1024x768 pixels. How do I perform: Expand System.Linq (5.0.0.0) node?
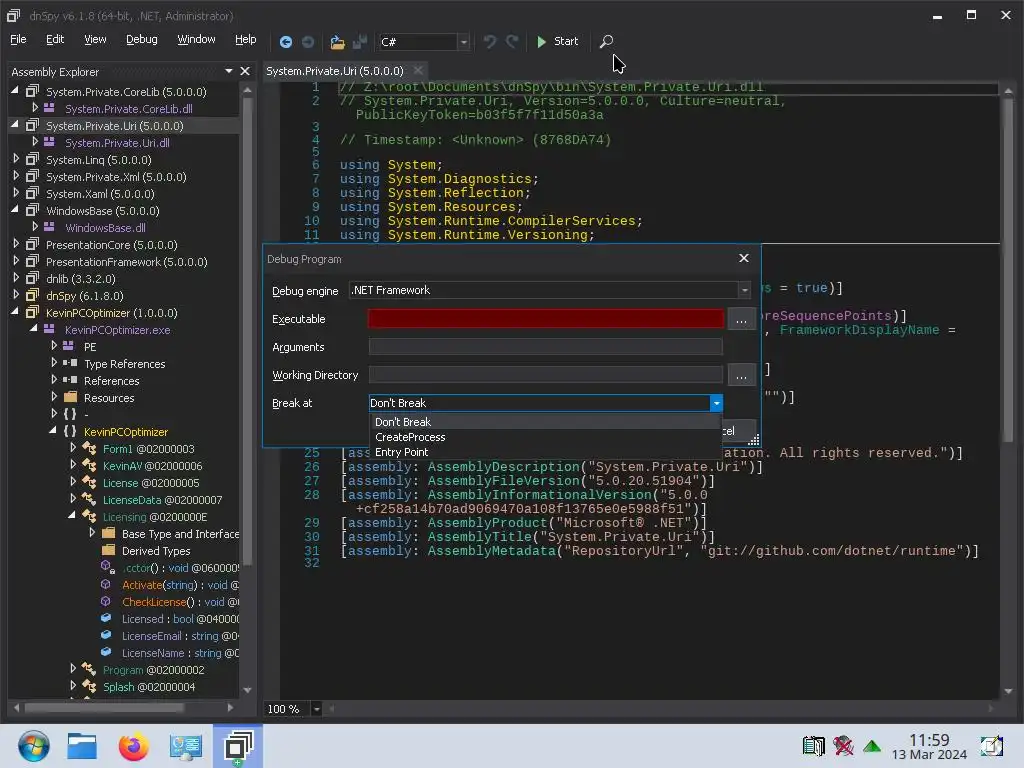coord(16,159)
